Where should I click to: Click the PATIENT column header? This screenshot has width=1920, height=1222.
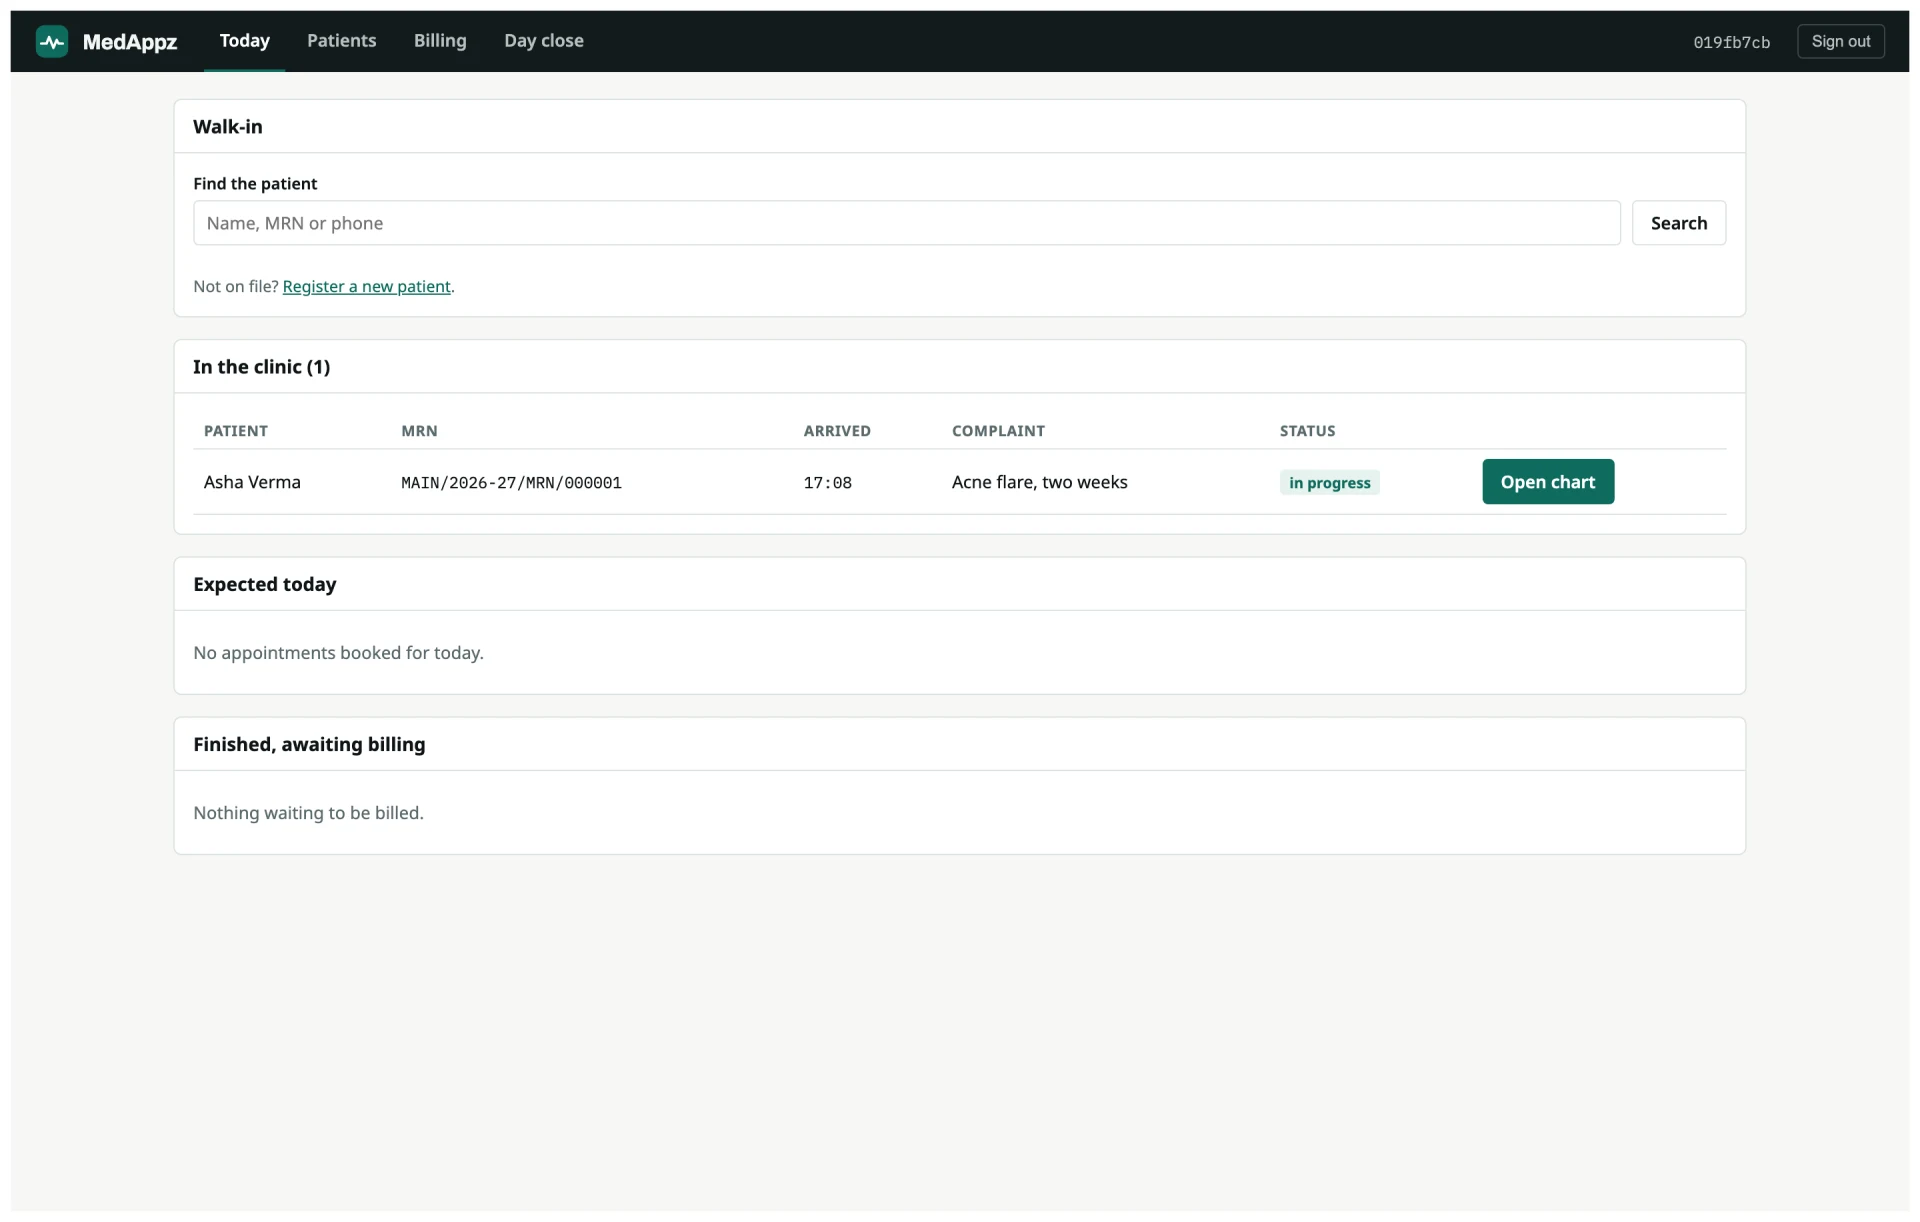pyautogui.click(x=236, y=431)
